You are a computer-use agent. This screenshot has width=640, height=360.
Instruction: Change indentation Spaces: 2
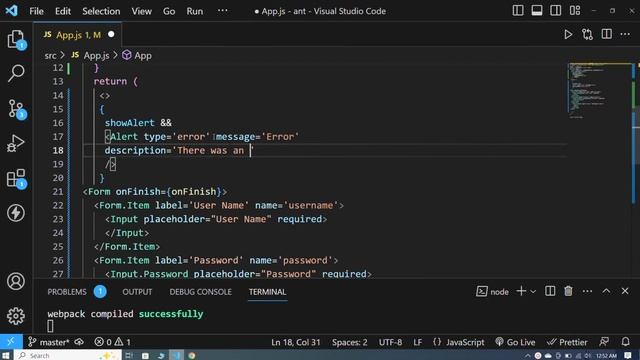click(x=349, y=342)
